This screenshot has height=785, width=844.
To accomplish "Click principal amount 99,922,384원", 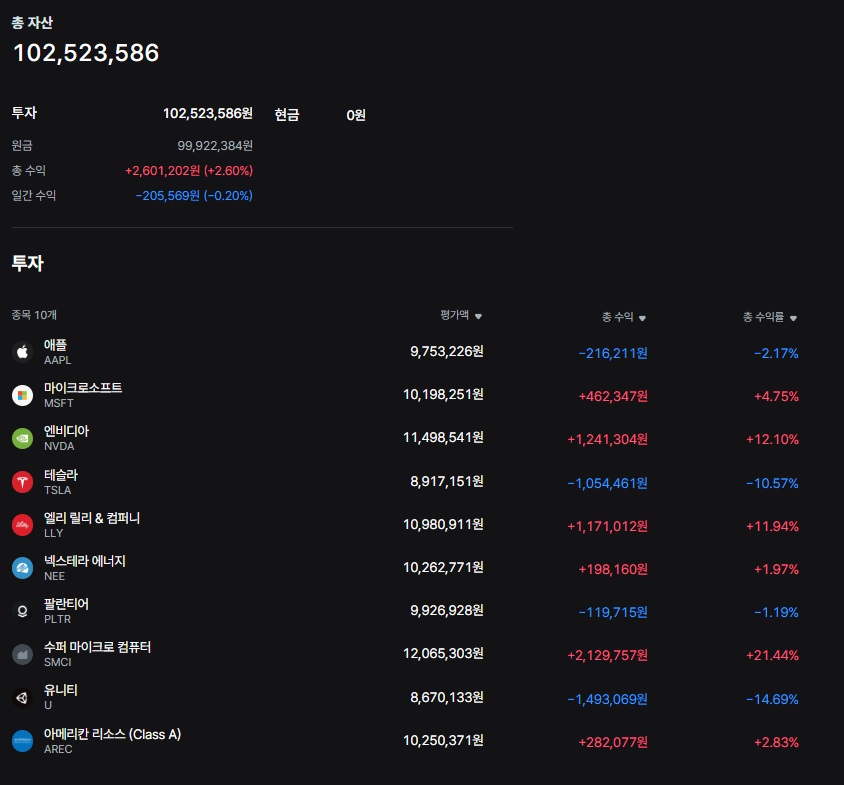I will (x=215, y=146).
